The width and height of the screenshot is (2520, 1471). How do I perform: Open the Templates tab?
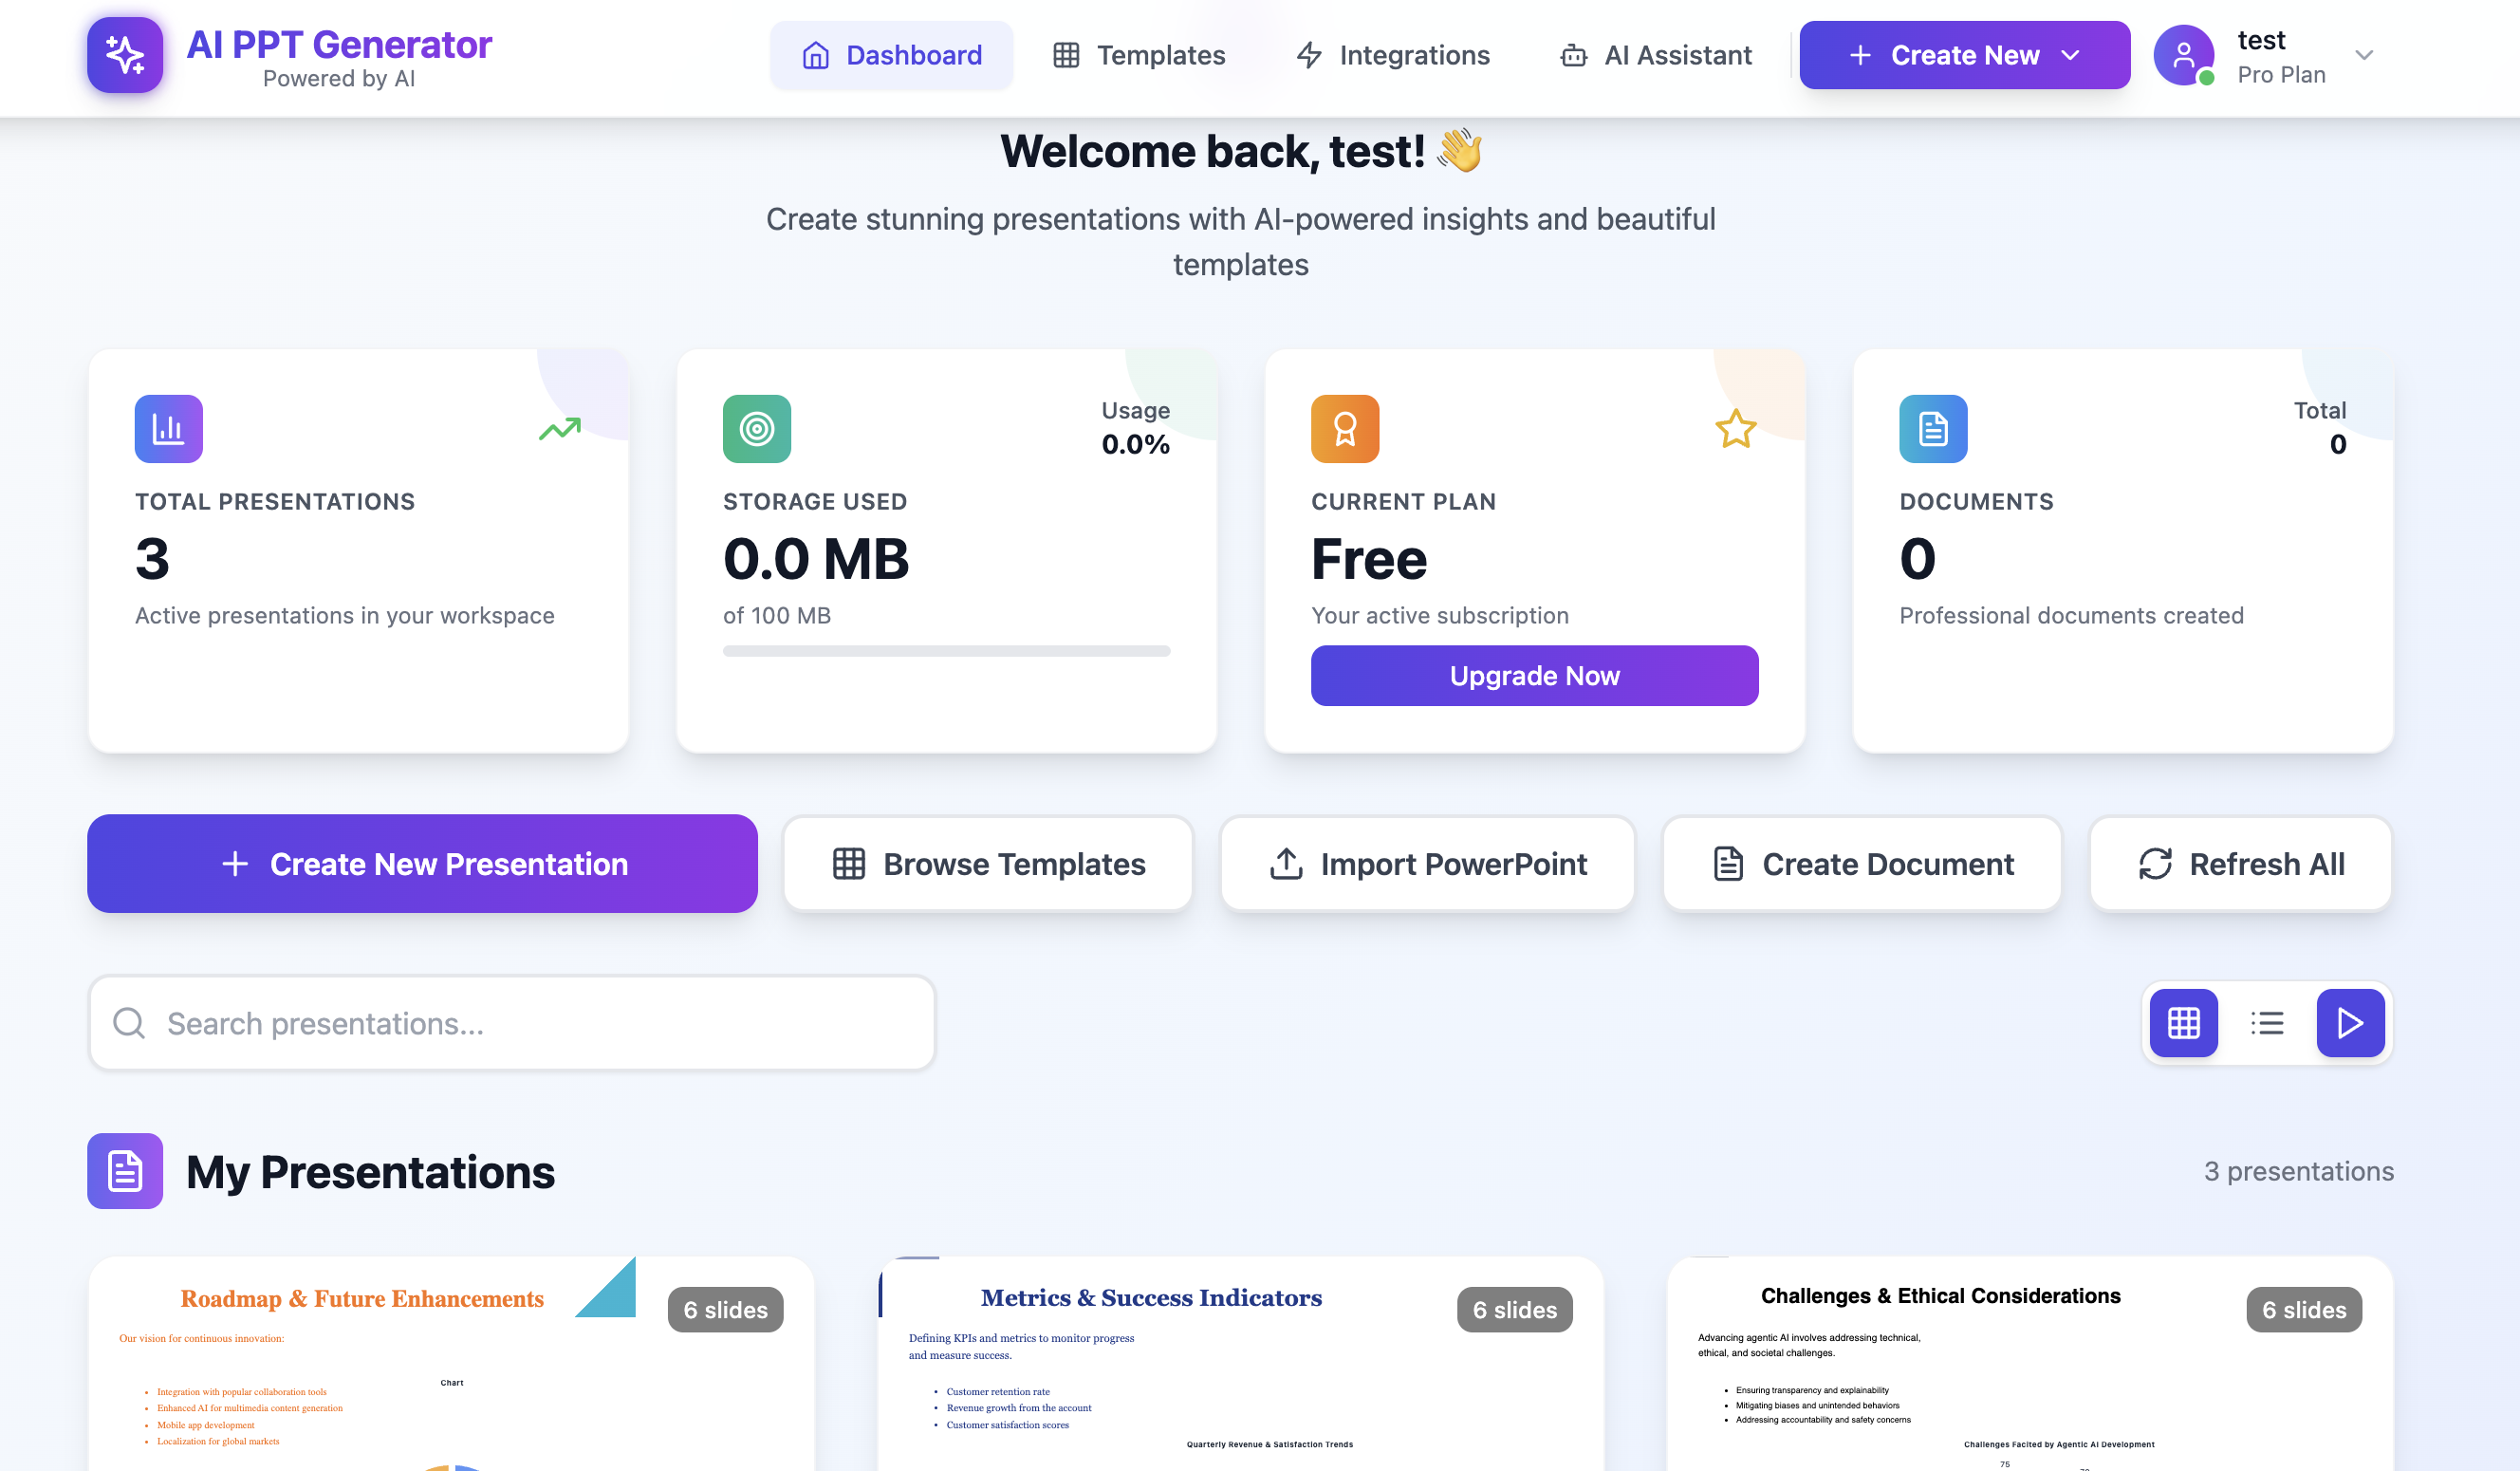pyautogui.click(x=1139, y=55)
